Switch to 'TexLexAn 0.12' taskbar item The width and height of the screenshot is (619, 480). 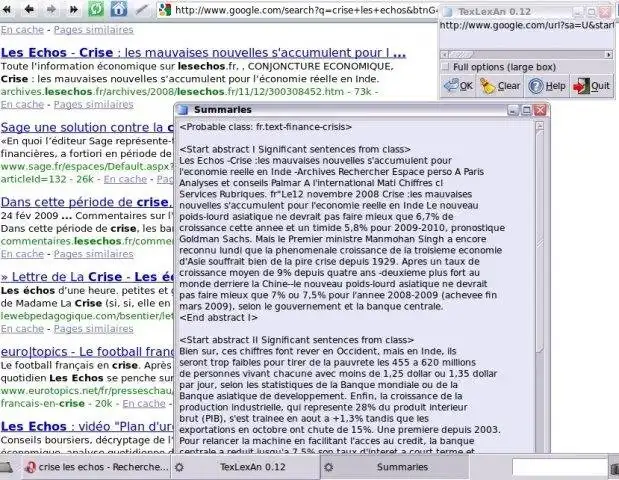point(246,467)
